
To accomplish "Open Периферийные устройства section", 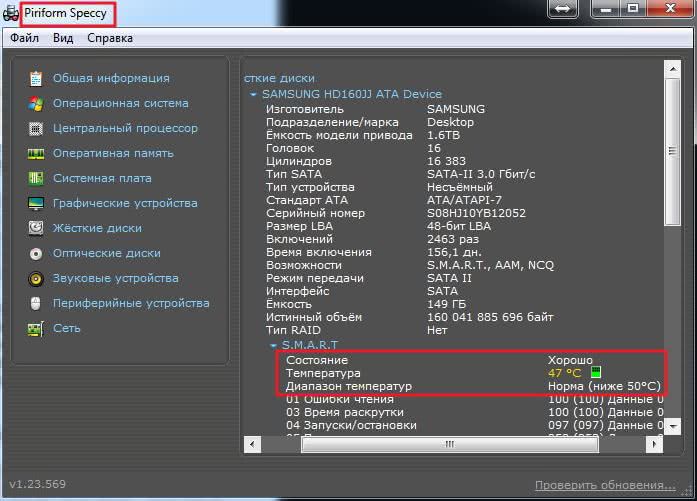I will point(131,303).
